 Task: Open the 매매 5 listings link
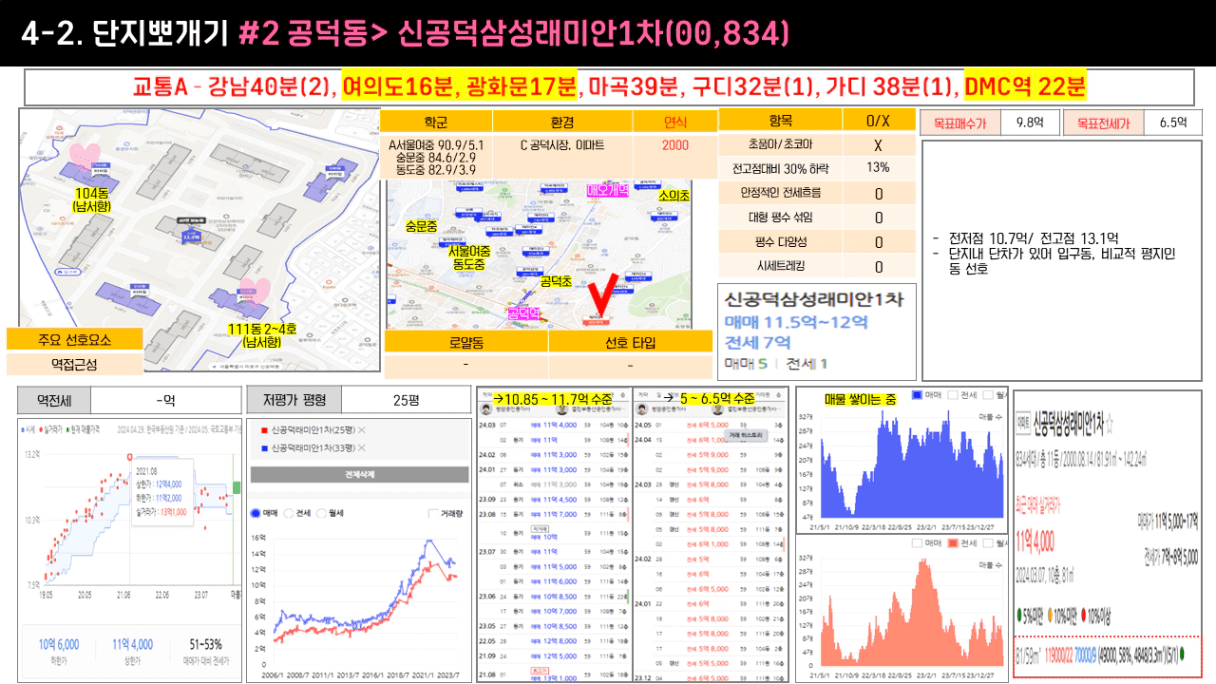tap(746, 363)
